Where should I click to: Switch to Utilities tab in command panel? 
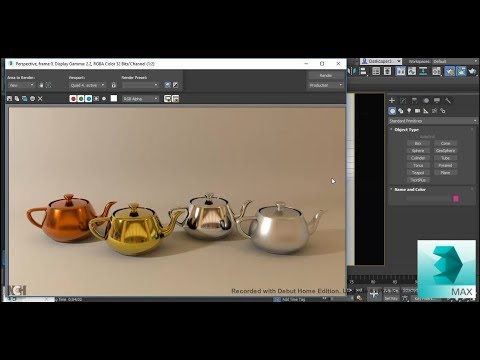pyautogui.click(x=448, y=100)
